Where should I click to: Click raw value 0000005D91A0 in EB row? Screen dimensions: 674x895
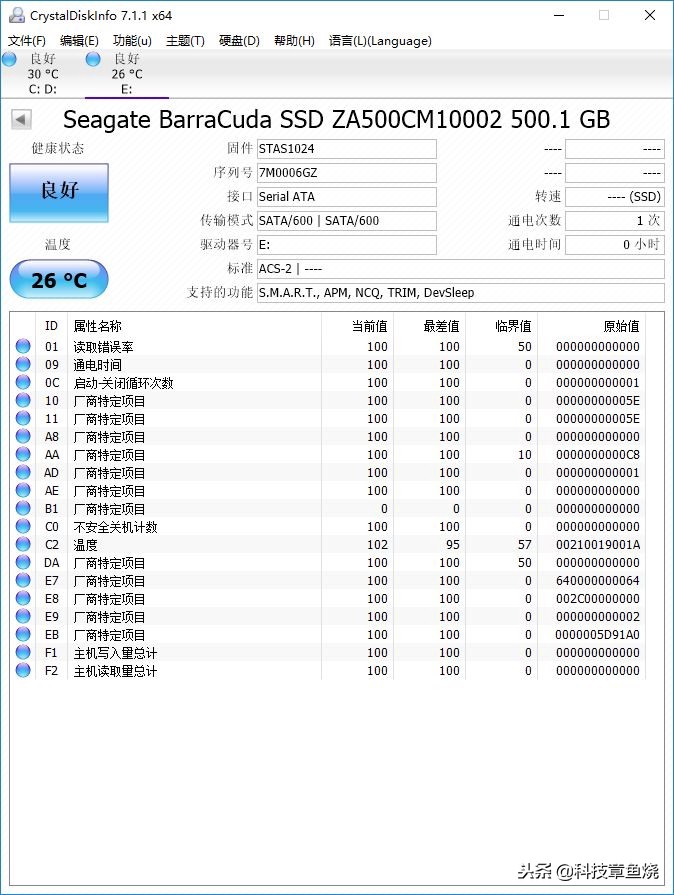598,635
